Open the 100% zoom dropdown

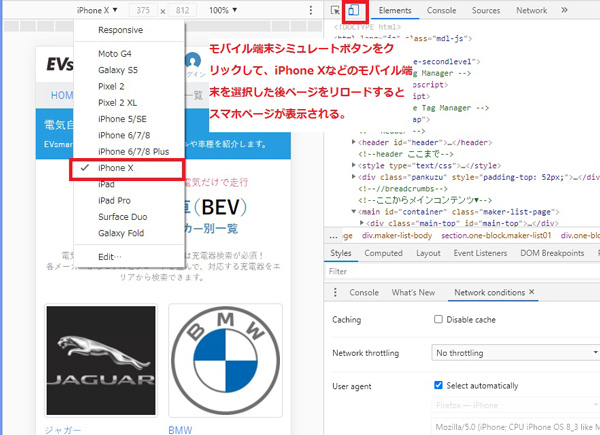click(223, 10)
